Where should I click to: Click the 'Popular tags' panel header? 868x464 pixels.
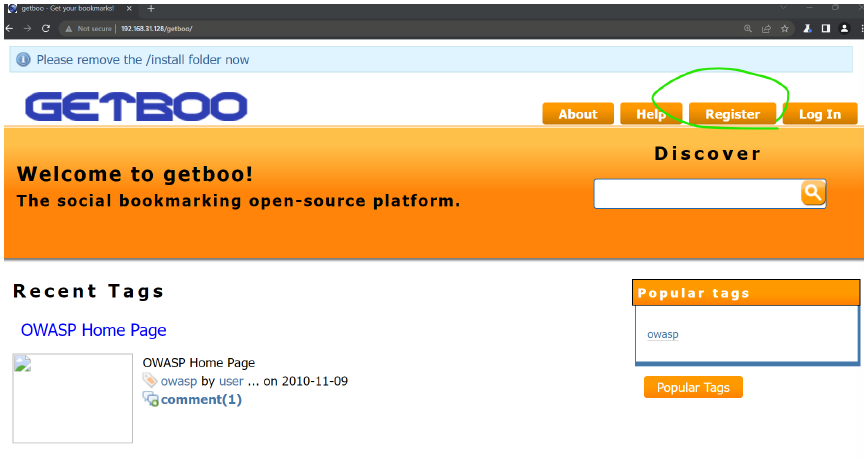point(746,292)
